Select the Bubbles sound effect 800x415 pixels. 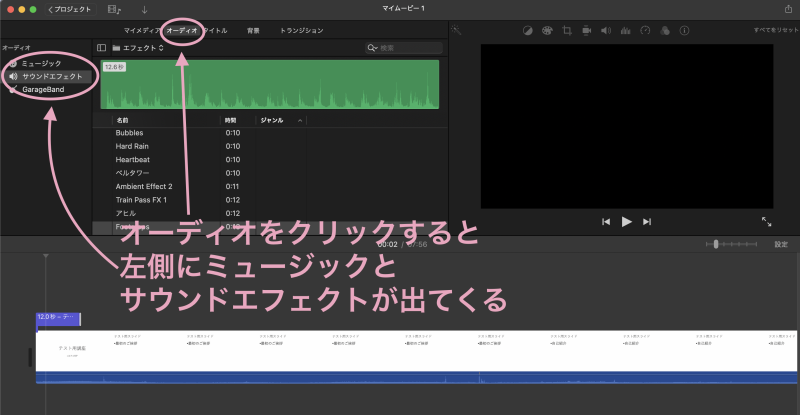pos(129,133)
